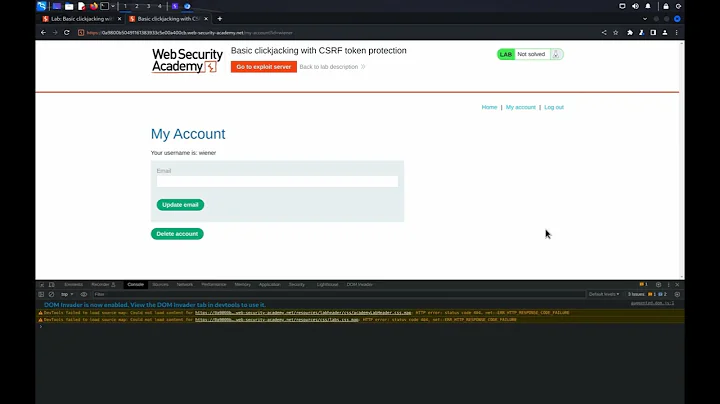720x404 pixels.
Task: Toggle the DevTools device toolbar
Action: point(51,285)
